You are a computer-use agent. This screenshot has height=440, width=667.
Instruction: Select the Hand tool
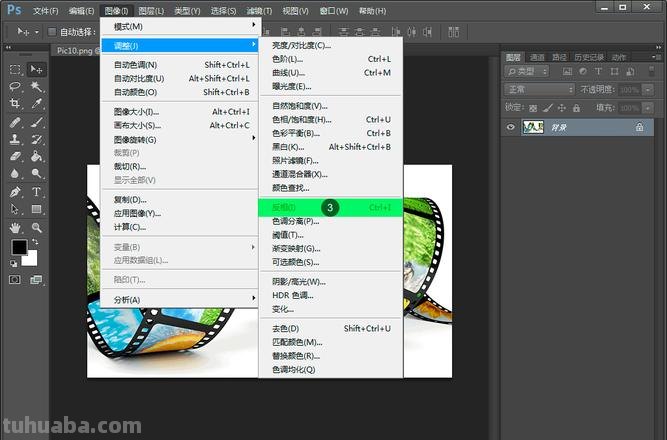[15, 228]
